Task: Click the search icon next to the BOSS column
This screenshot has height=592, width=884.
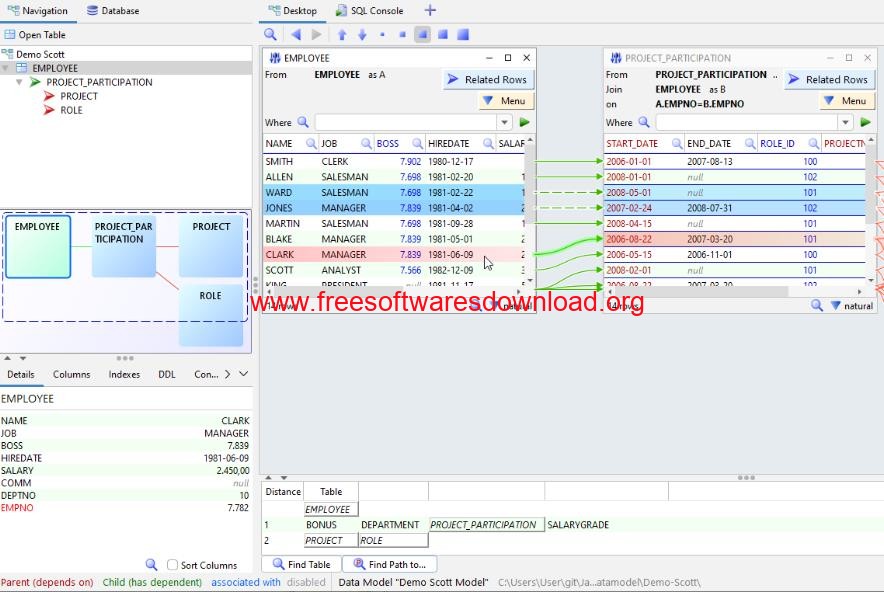Action: click(x=417, y=143)
